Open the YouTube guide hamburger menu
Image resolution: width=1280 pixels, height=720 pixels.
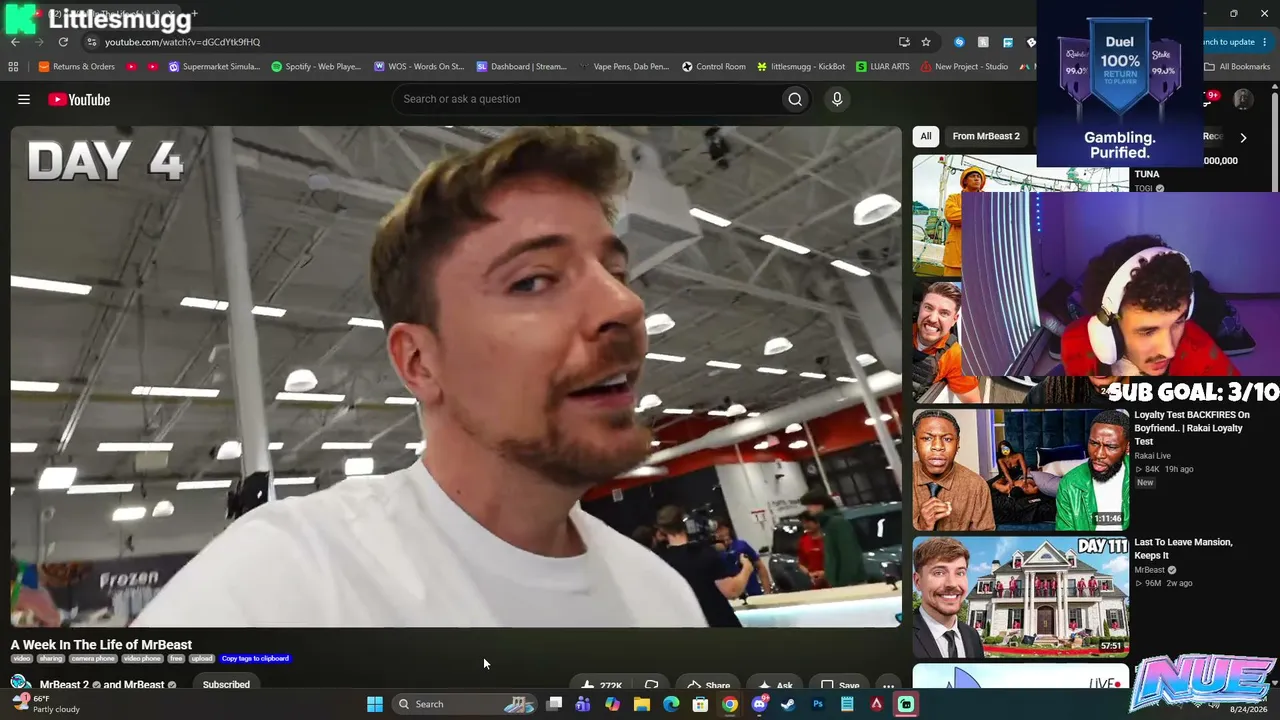[24, 99]
